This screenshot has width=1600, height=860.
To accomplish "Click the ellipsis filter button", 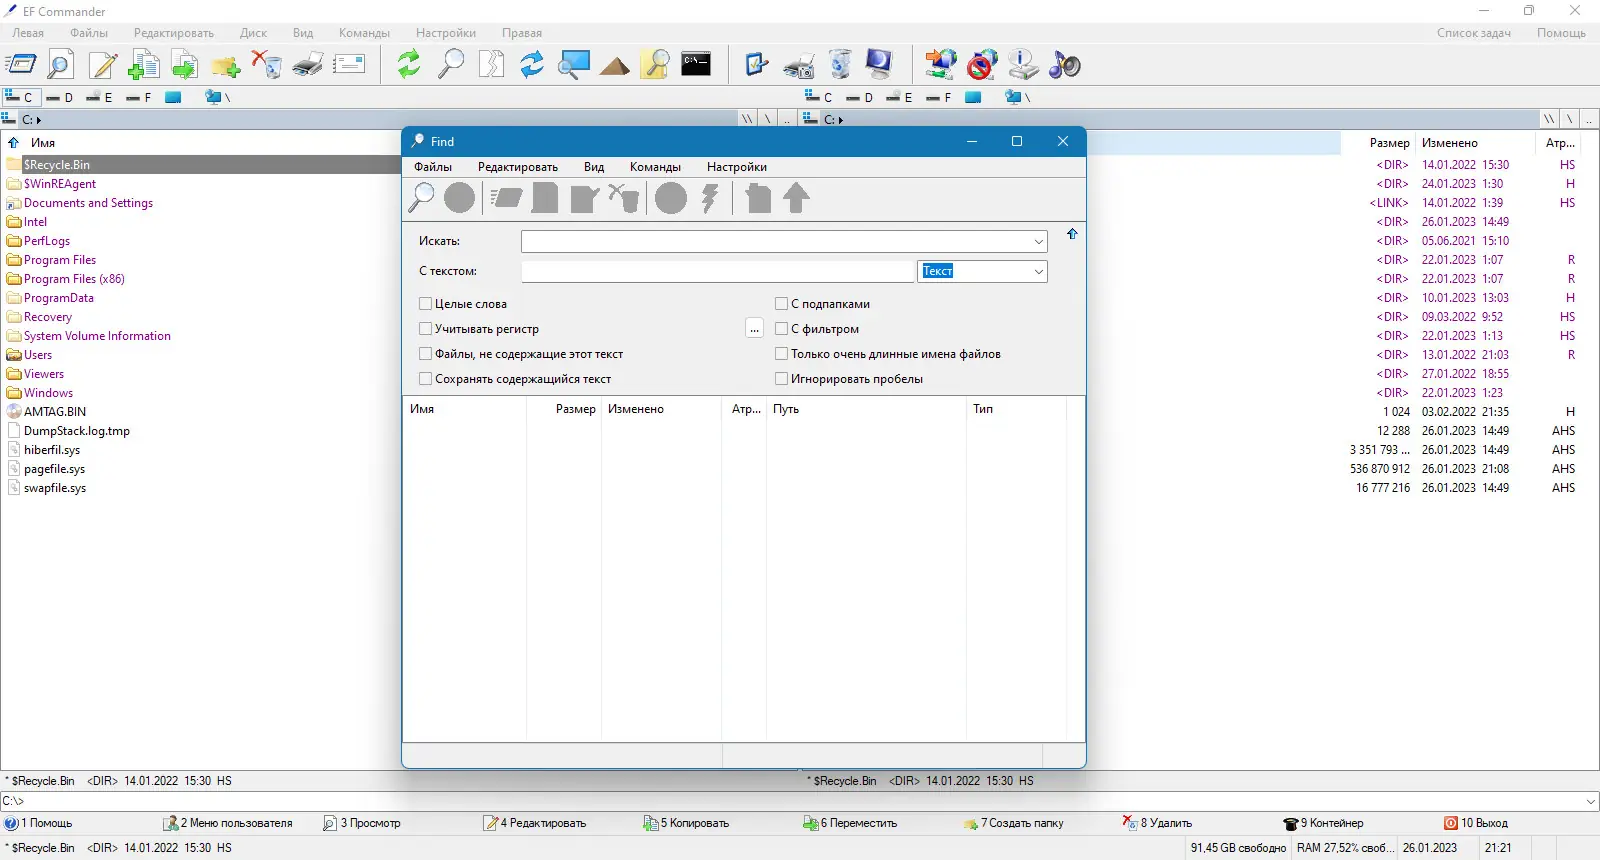I will pos(755,329).
